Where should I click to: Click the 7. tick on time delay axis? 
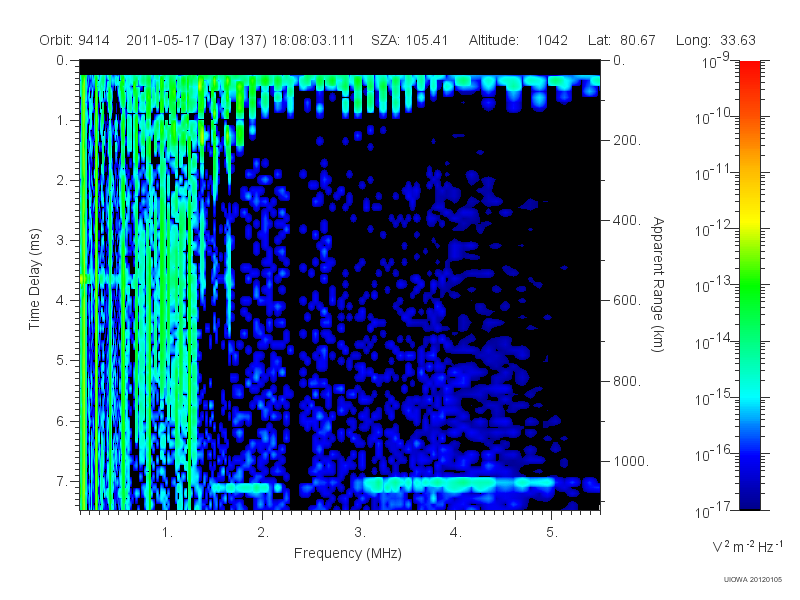coord(62,481)
